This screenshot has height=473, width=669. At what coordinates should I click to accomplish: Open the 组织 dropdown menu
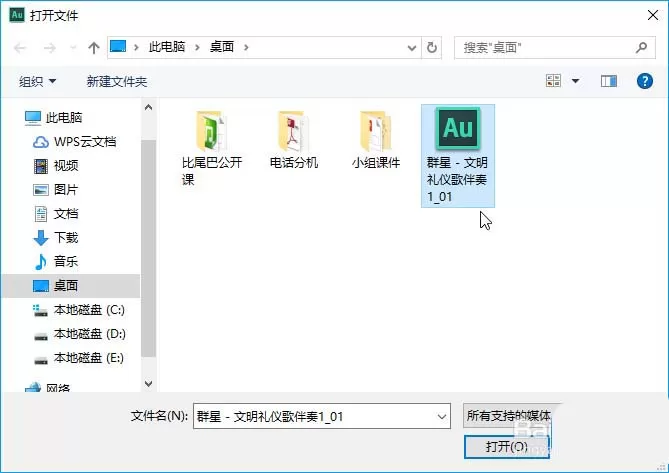coord(38,81)
